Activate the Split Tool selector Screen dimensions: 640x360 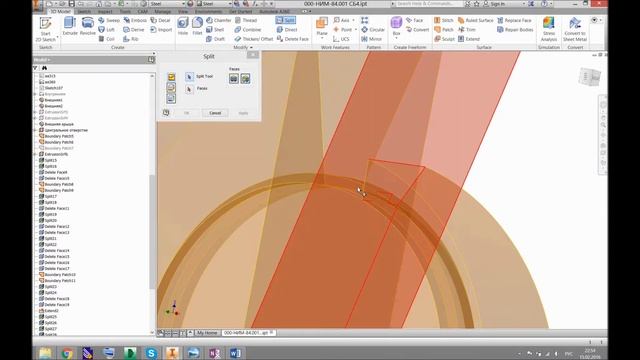click(189, 76)
